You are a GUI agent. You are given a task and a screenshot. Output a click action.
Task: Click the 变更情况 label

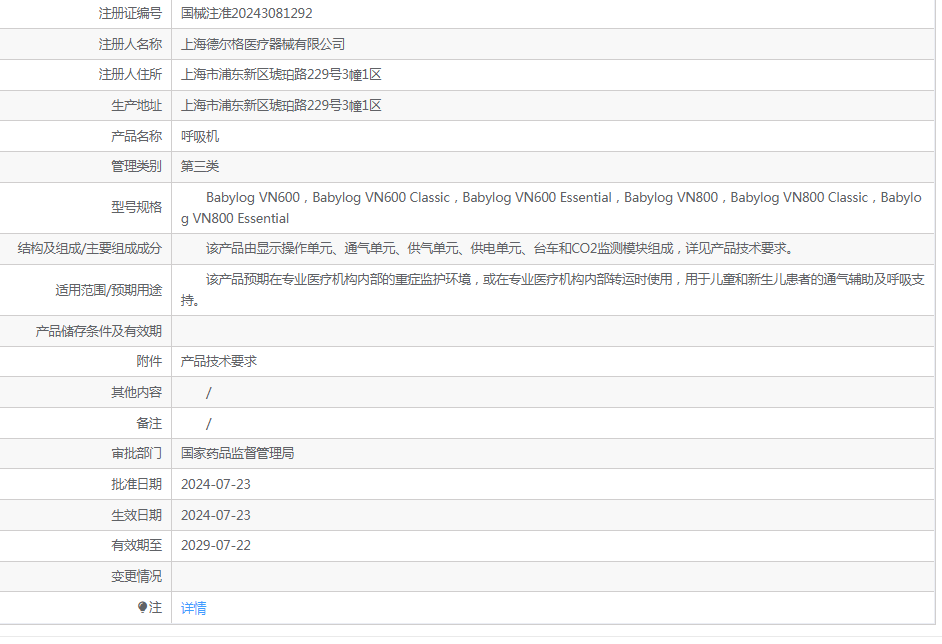click(x=136, y=577)
